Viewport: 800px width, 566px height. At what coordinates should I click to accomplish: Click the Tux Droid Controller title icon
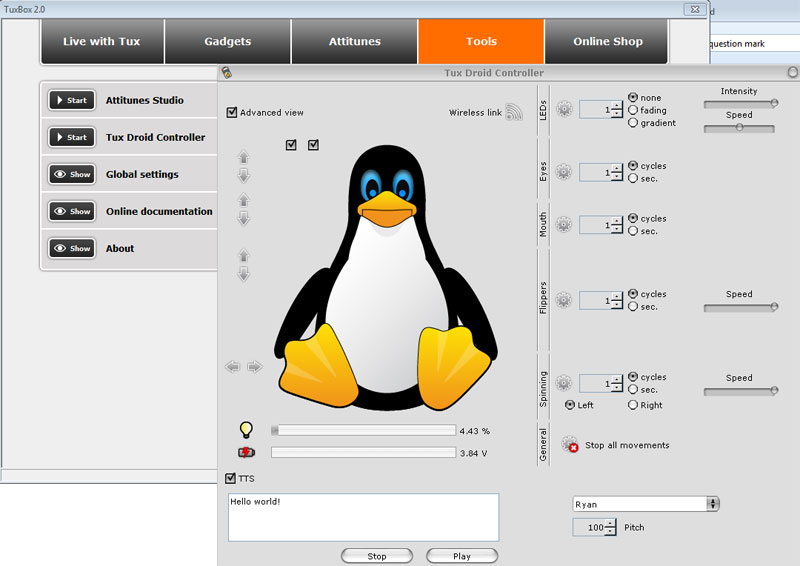point(227,73)
